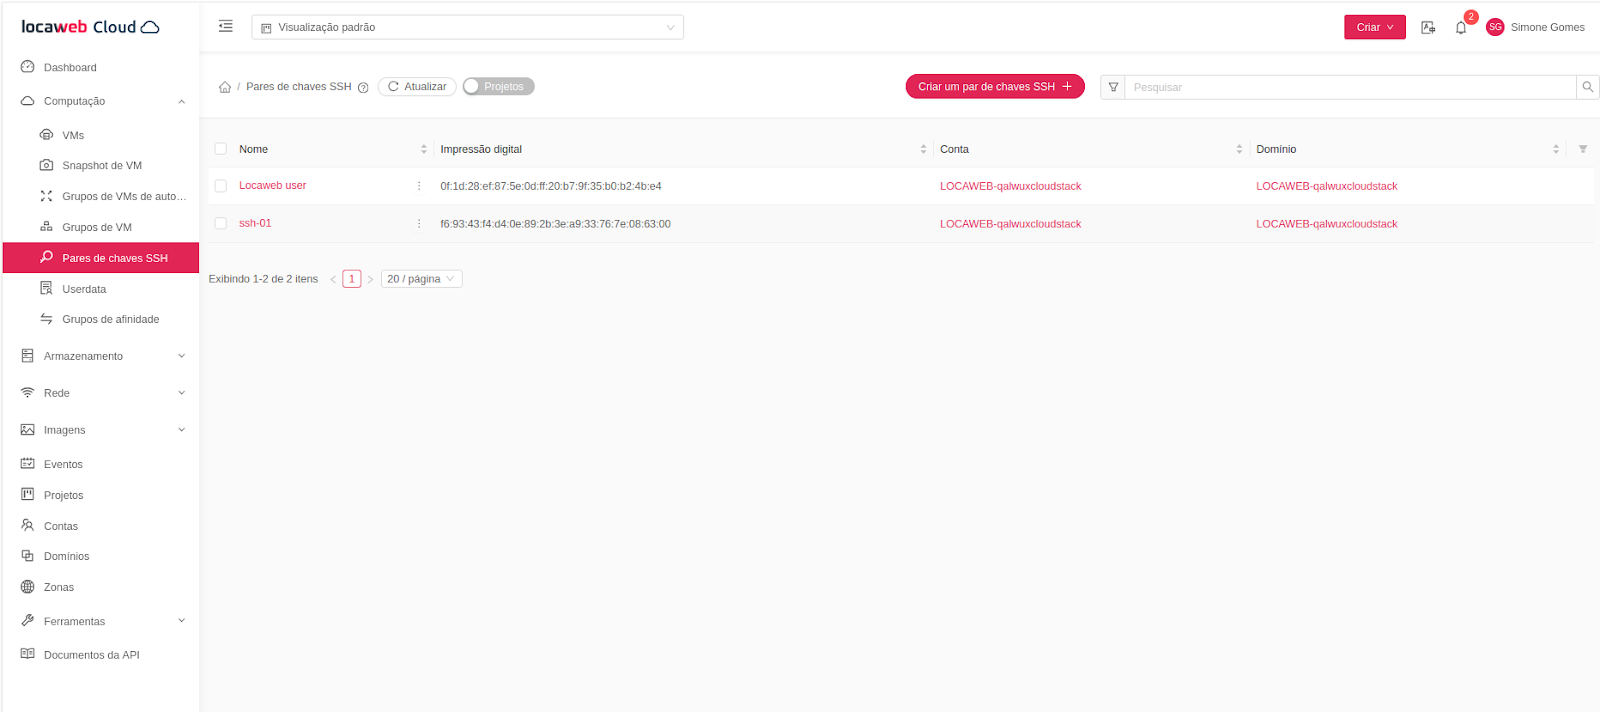Click the home breadcrumb icon
Viewport: 1600px width, 712px height.
click(225, 87)
